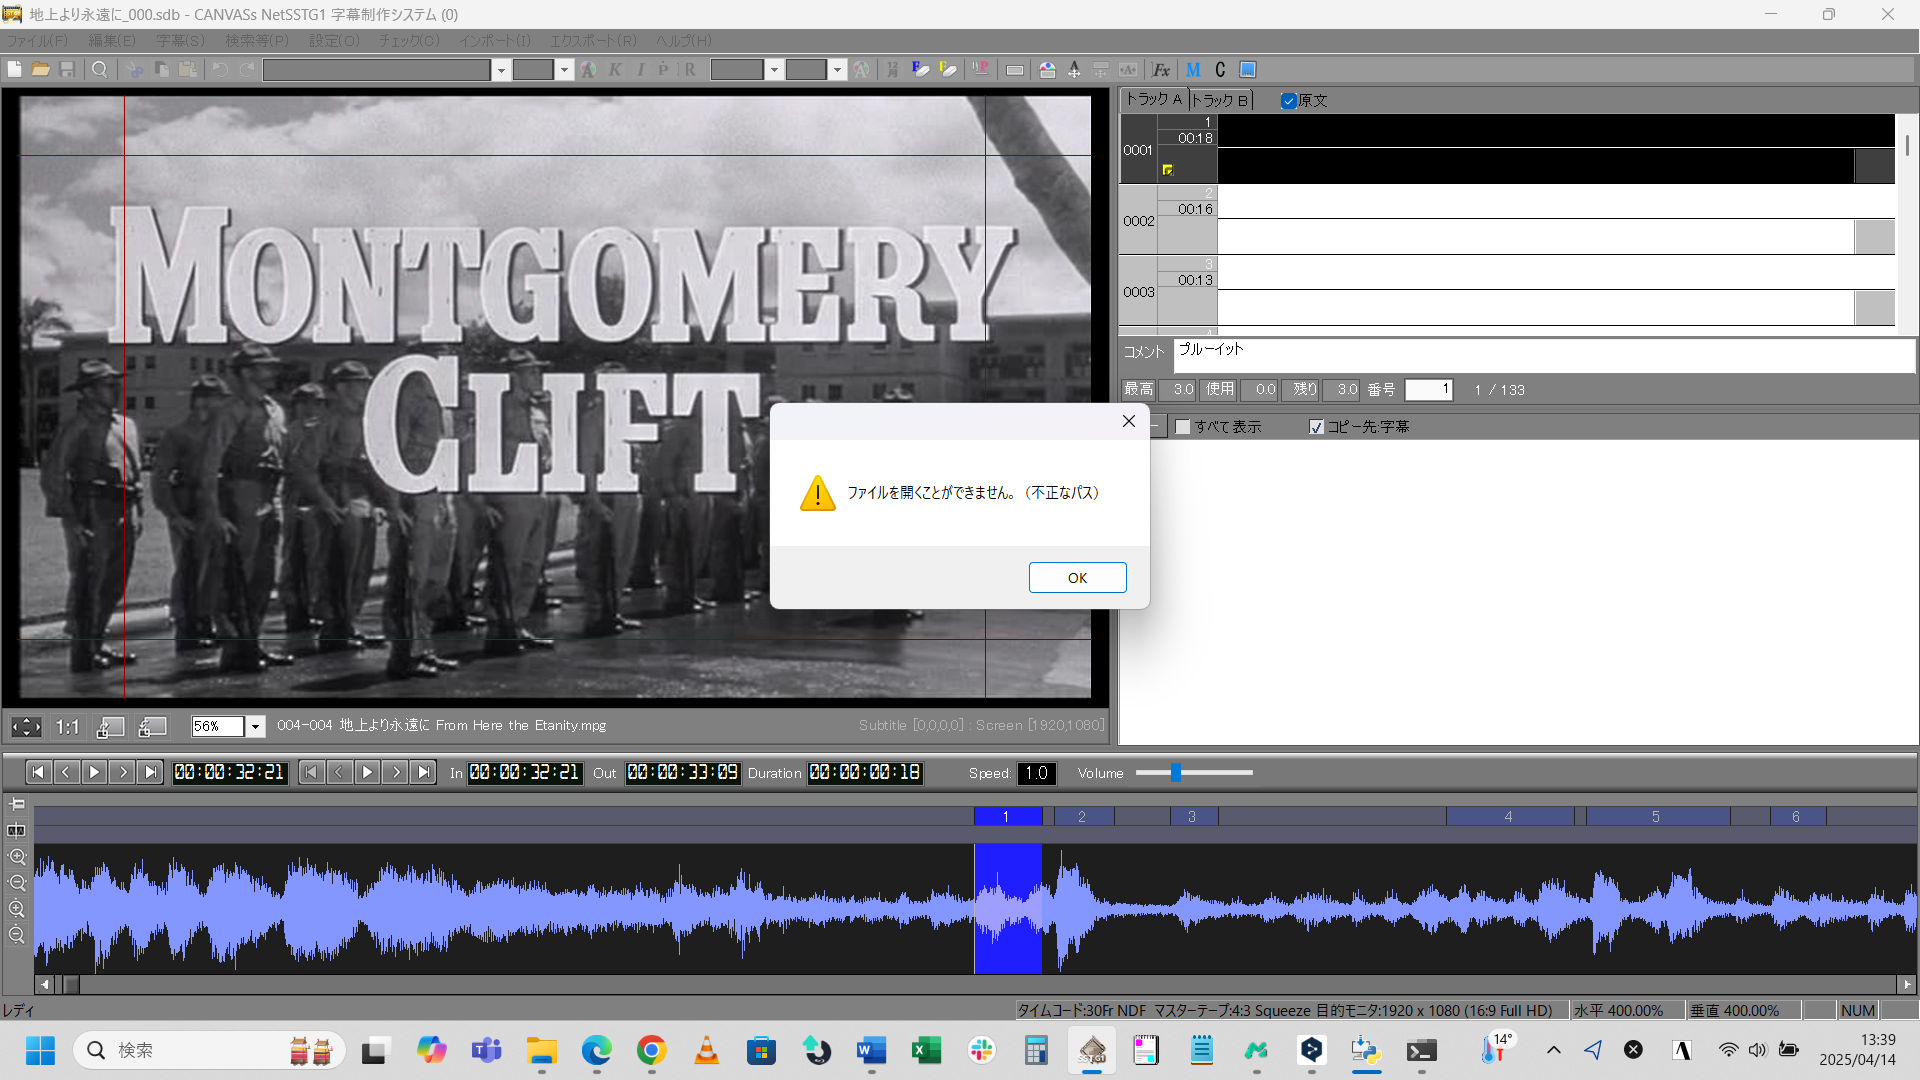Select subtitle block 2 on the timeline
The width and height of the screenshot is (1920, 1080).
pos(1082,817)
